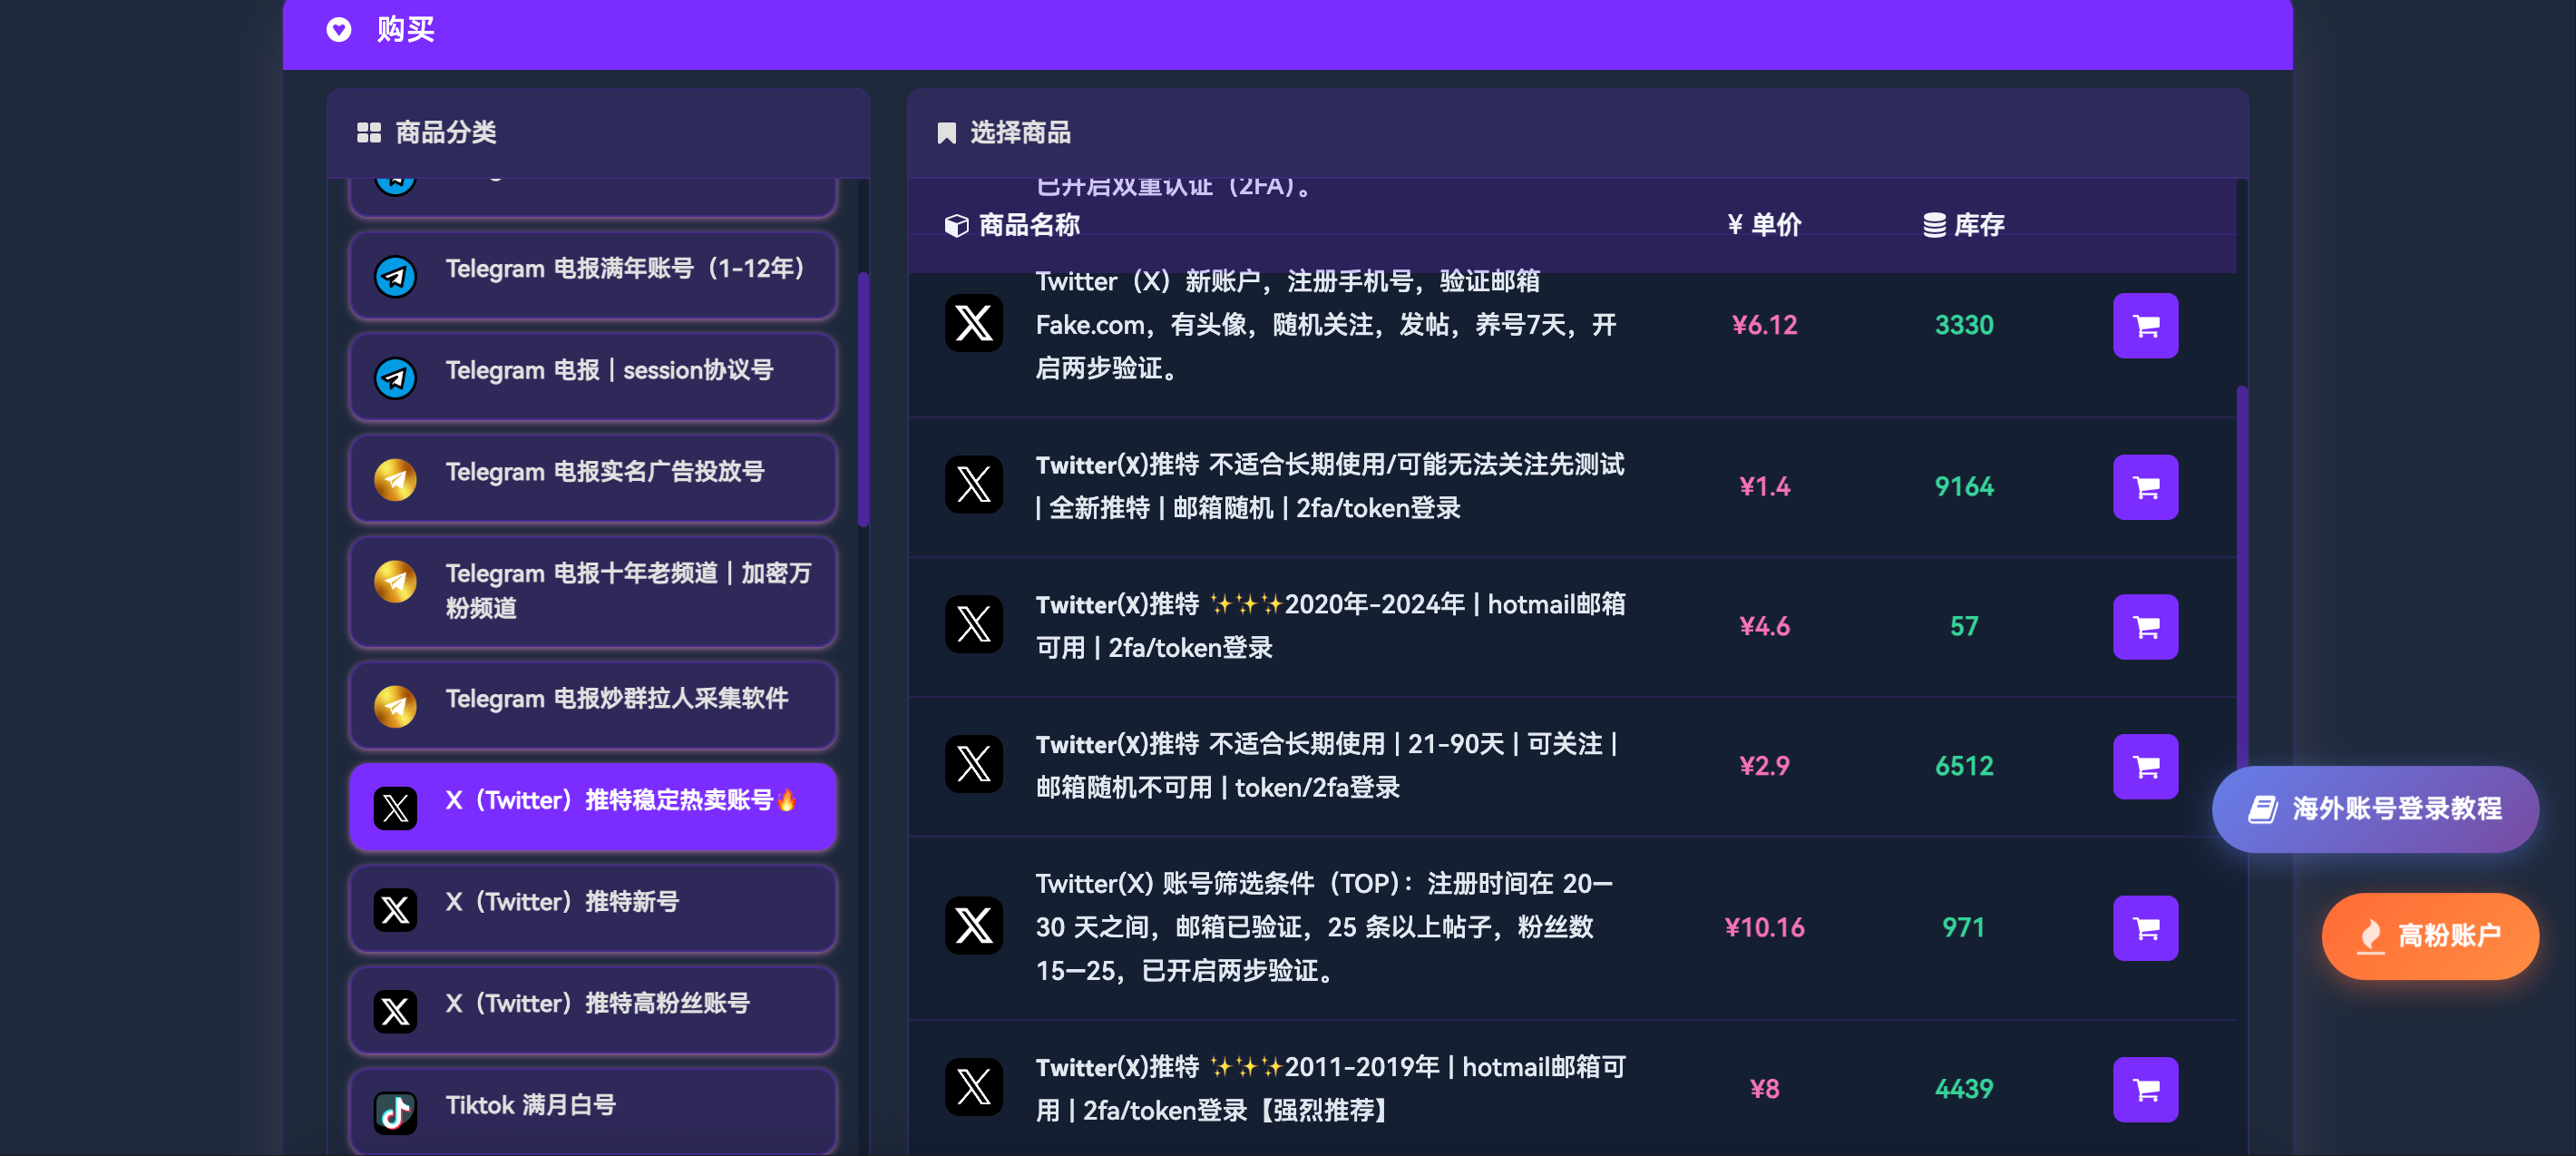Select X (Twitter) 推特新号 category

coord(593,907)
